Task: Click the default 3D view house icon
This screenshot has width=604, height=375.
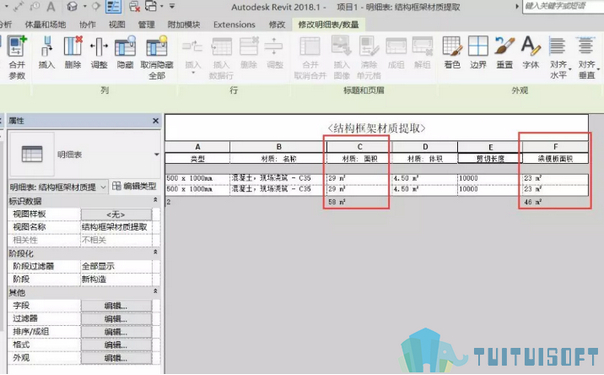Action: (72, 7)
